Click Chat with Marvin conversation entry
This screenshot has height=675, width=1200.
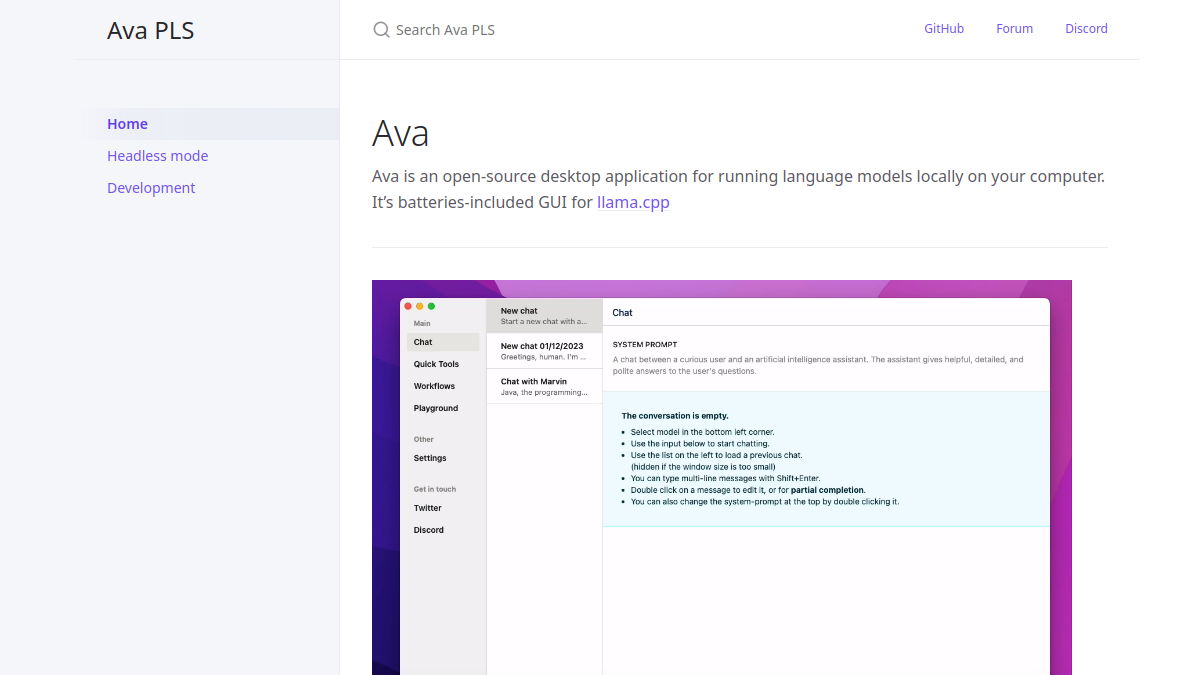(544, 386)
